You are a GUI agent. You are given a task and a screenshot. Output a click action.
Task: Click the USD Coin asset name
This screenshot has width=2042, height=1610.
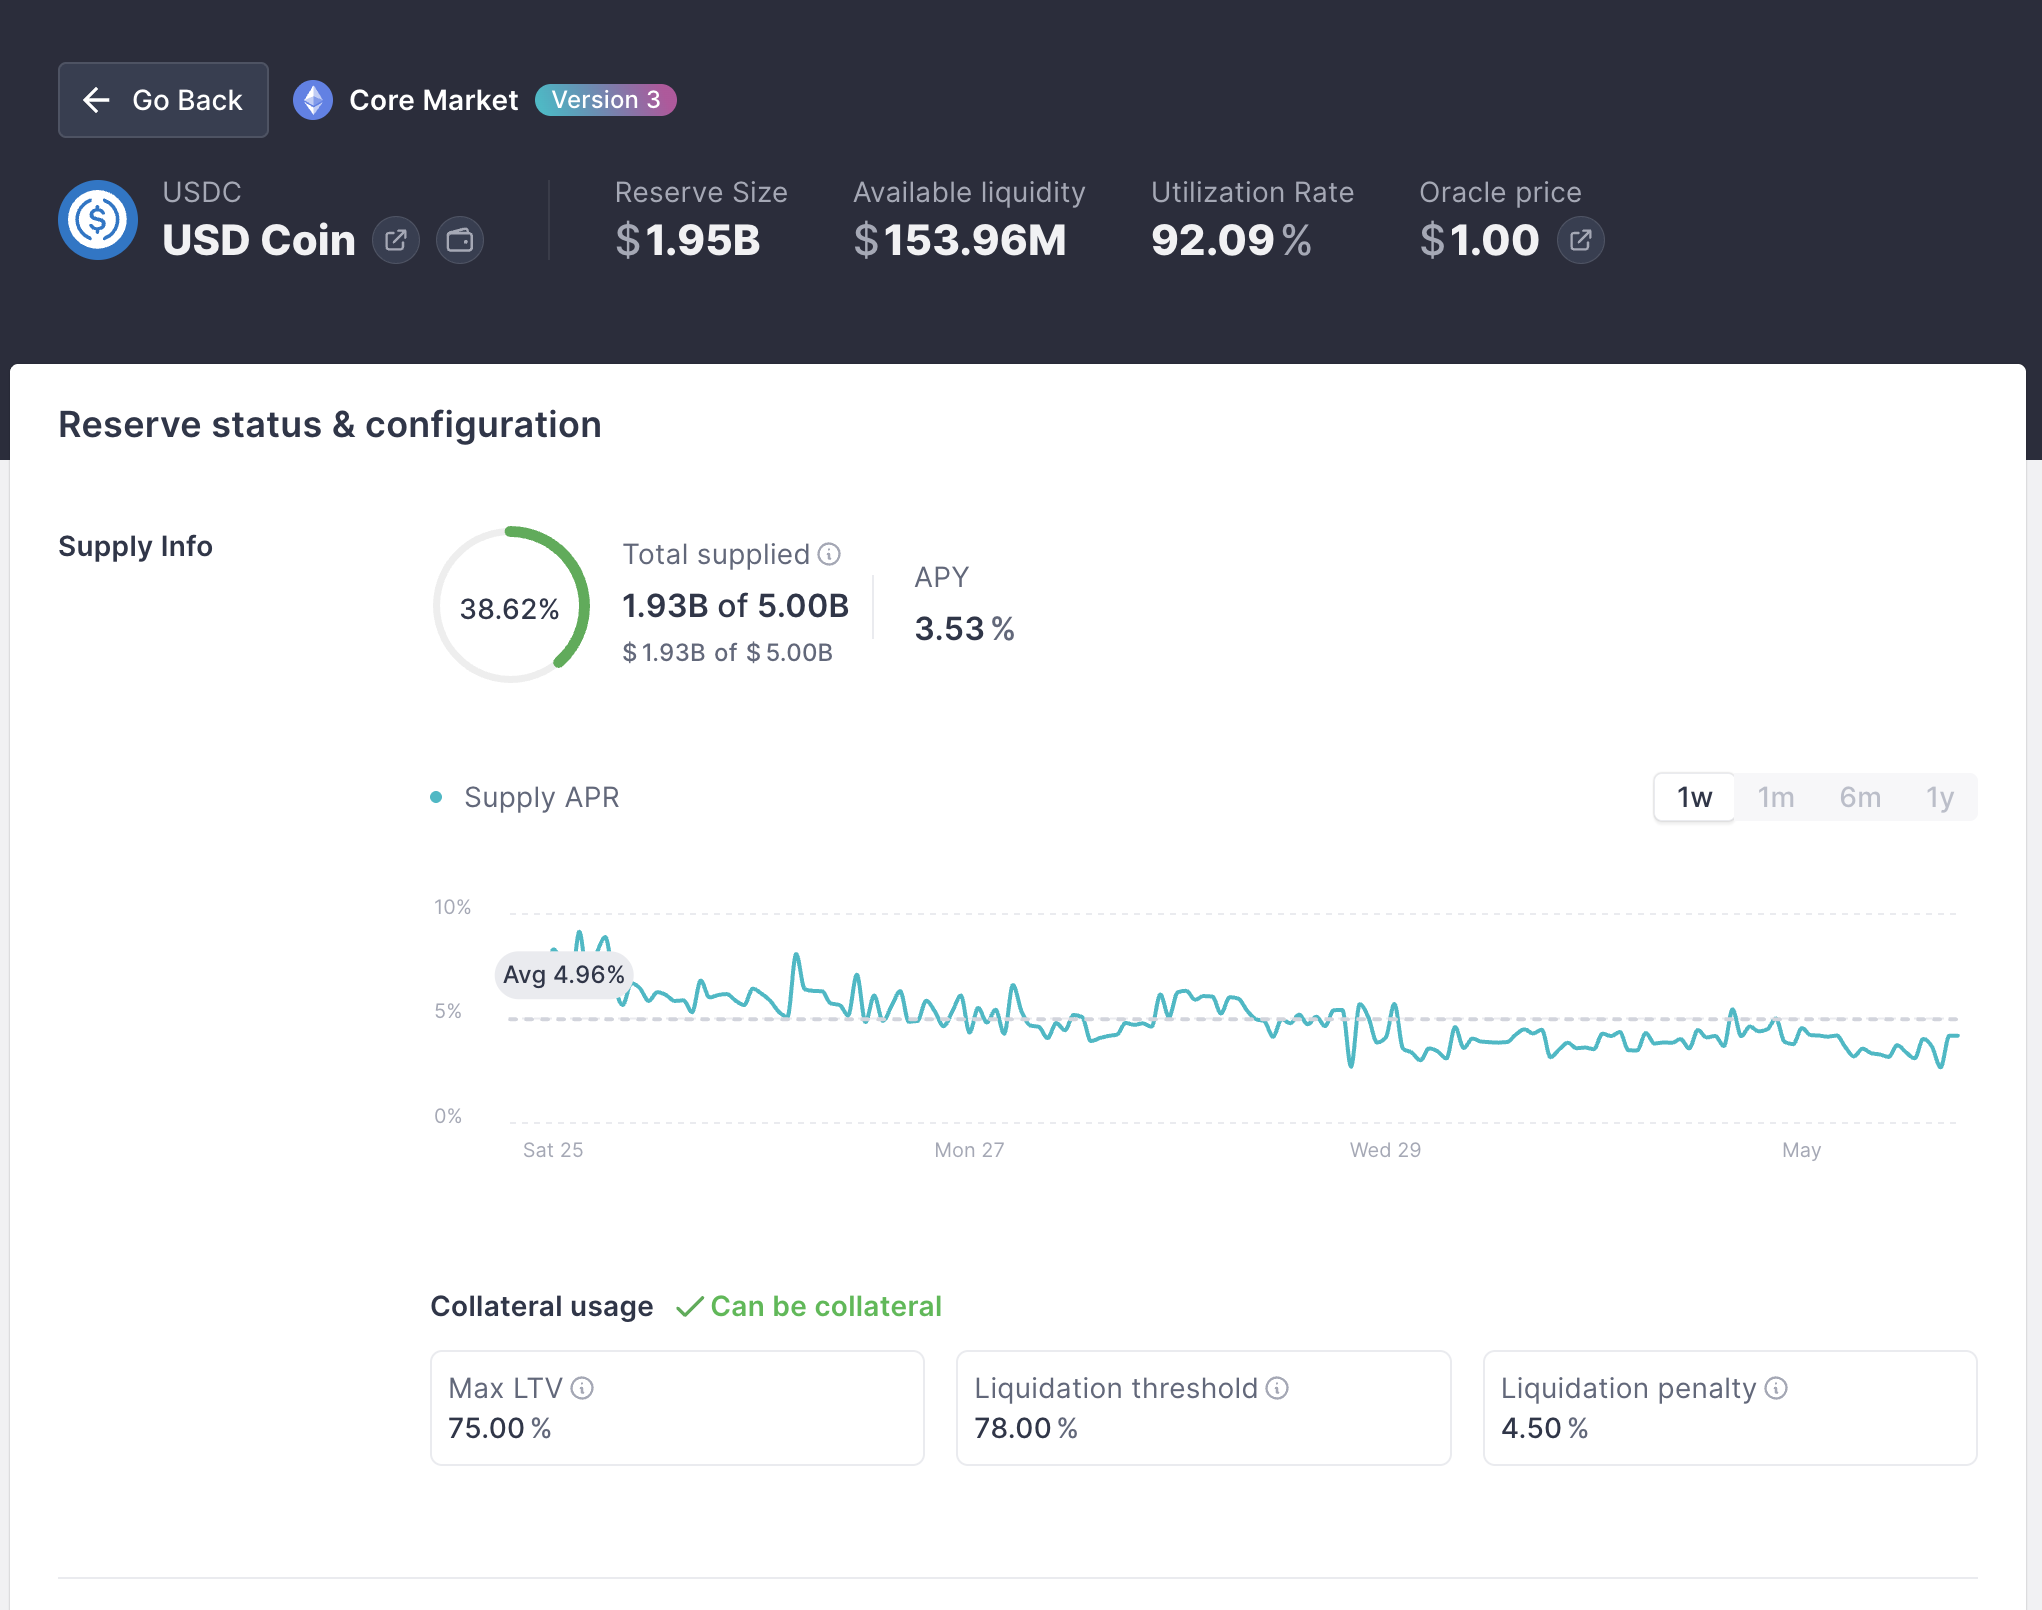click(259, 240)
